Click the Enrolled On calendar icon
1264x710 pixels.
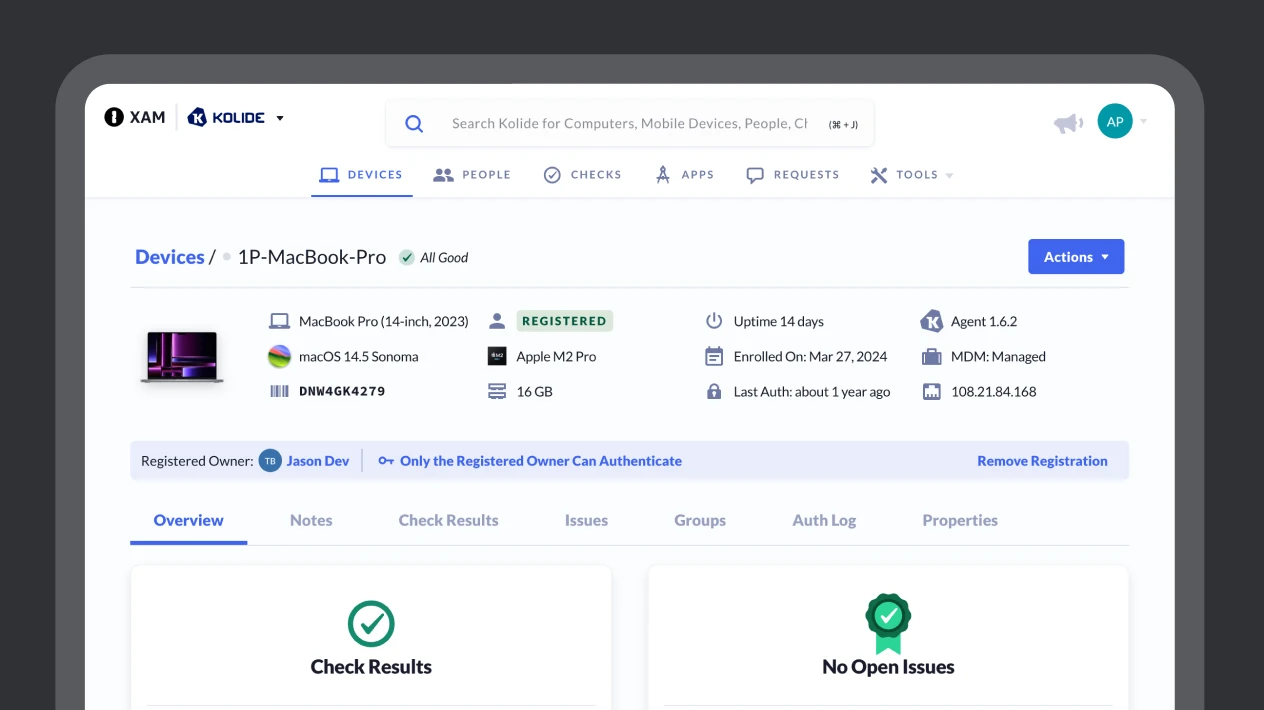(714, 356)
